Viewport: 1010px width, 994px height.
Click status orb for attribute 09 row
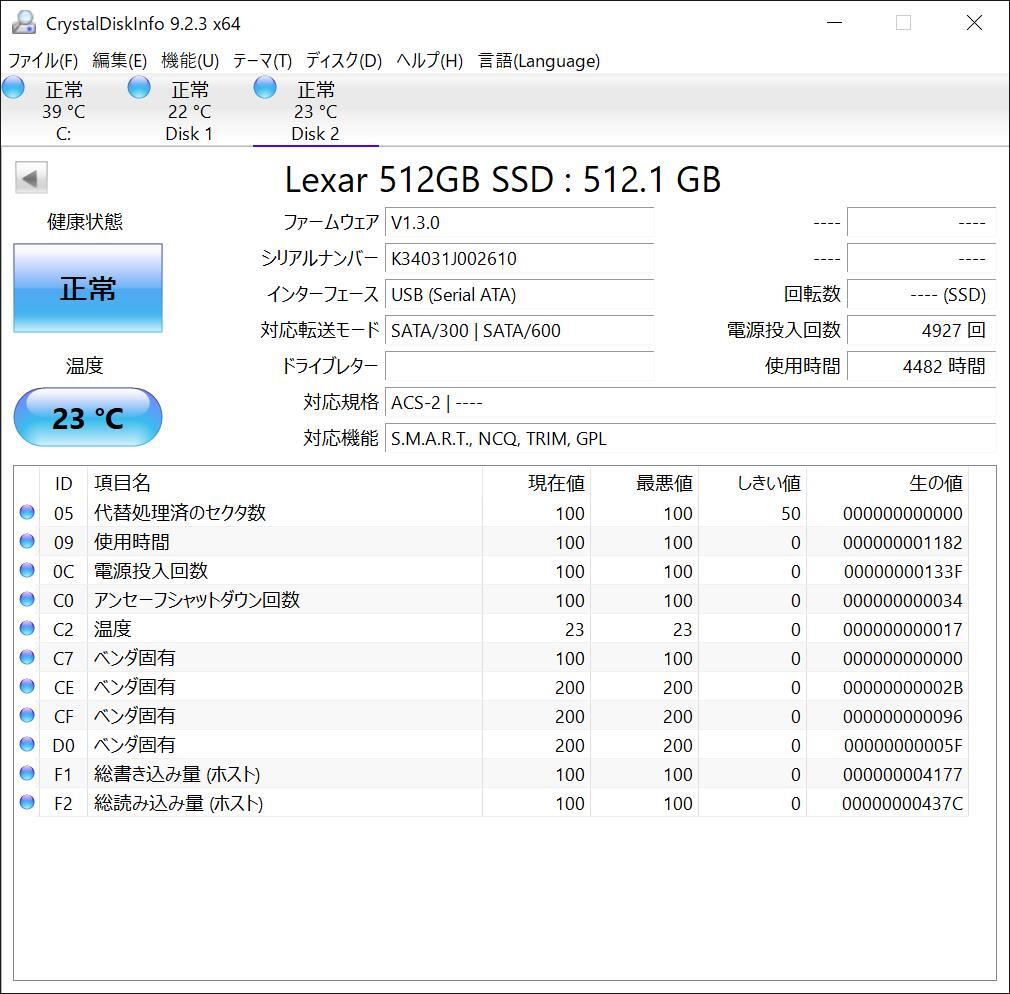pyautogui.click(x=27, y=541)
